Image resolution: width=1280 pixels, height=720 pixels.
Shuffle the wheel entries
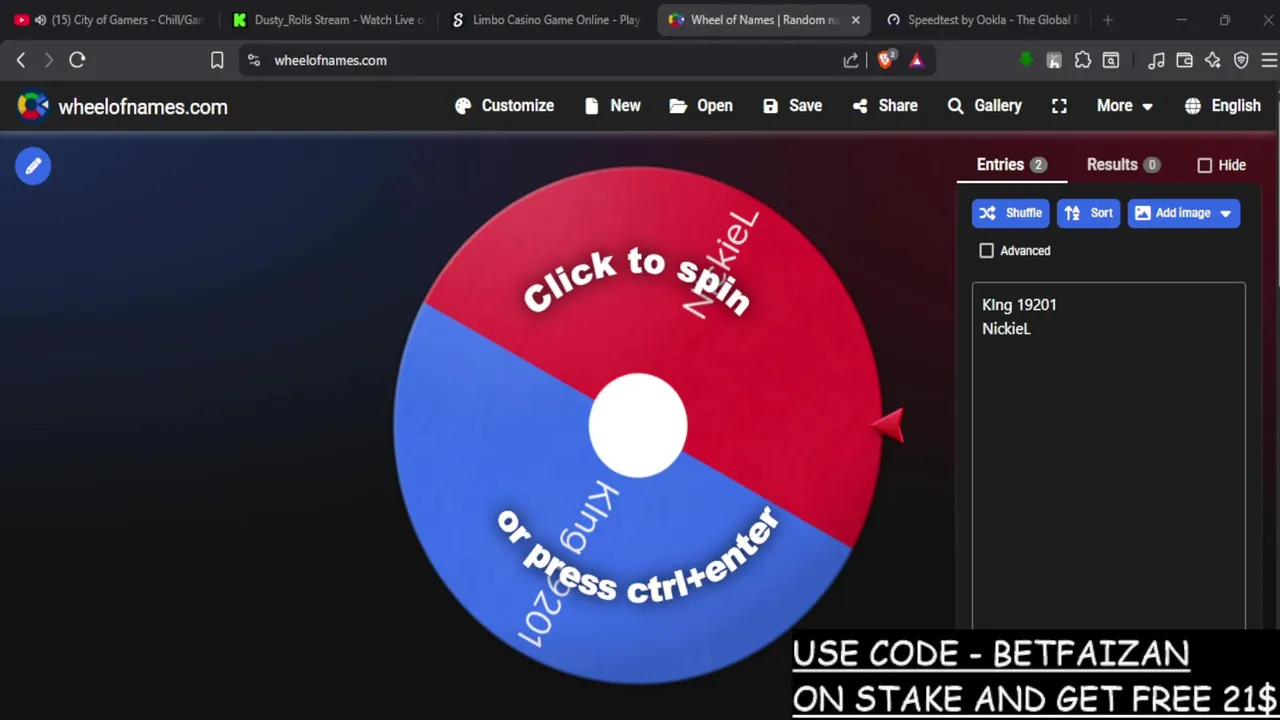tap(1010, 213)
